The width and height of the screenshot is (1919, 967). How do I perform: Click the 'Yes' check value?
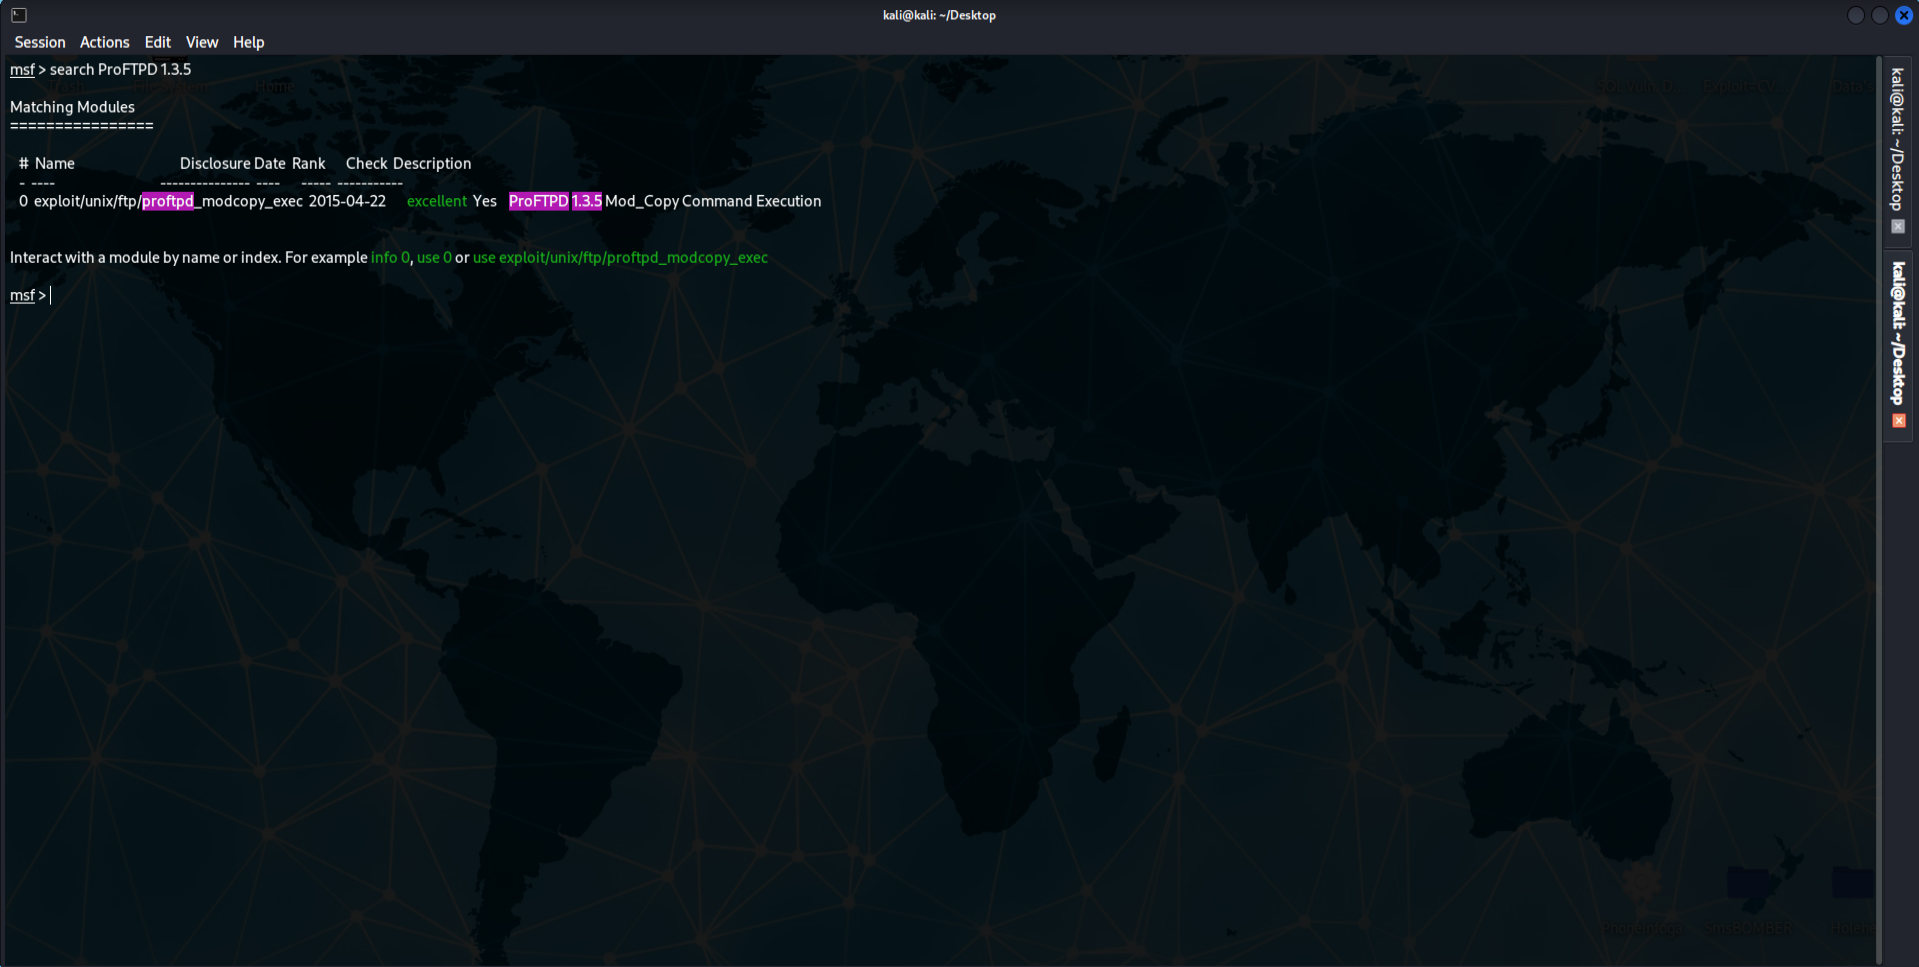[x=485, y=201]
